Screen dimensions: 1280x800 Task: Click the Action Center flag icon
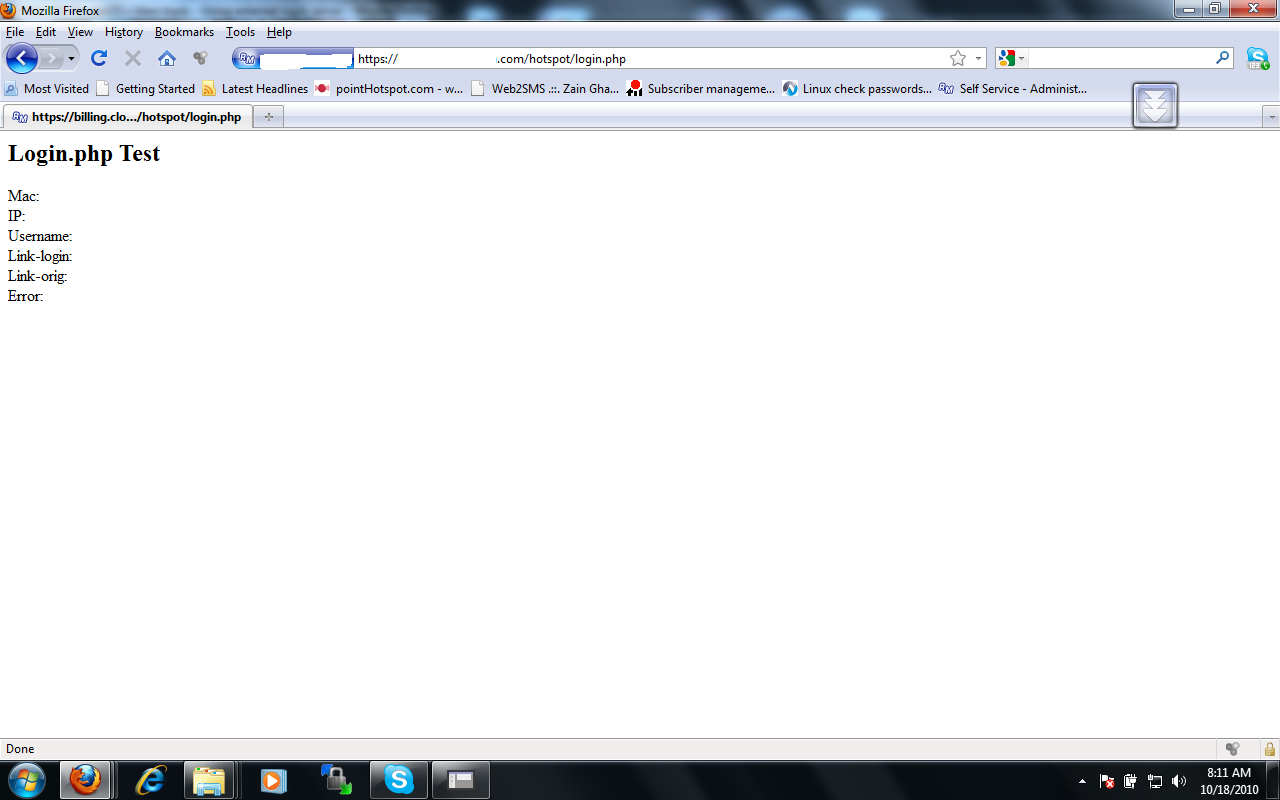(1108, 779)
